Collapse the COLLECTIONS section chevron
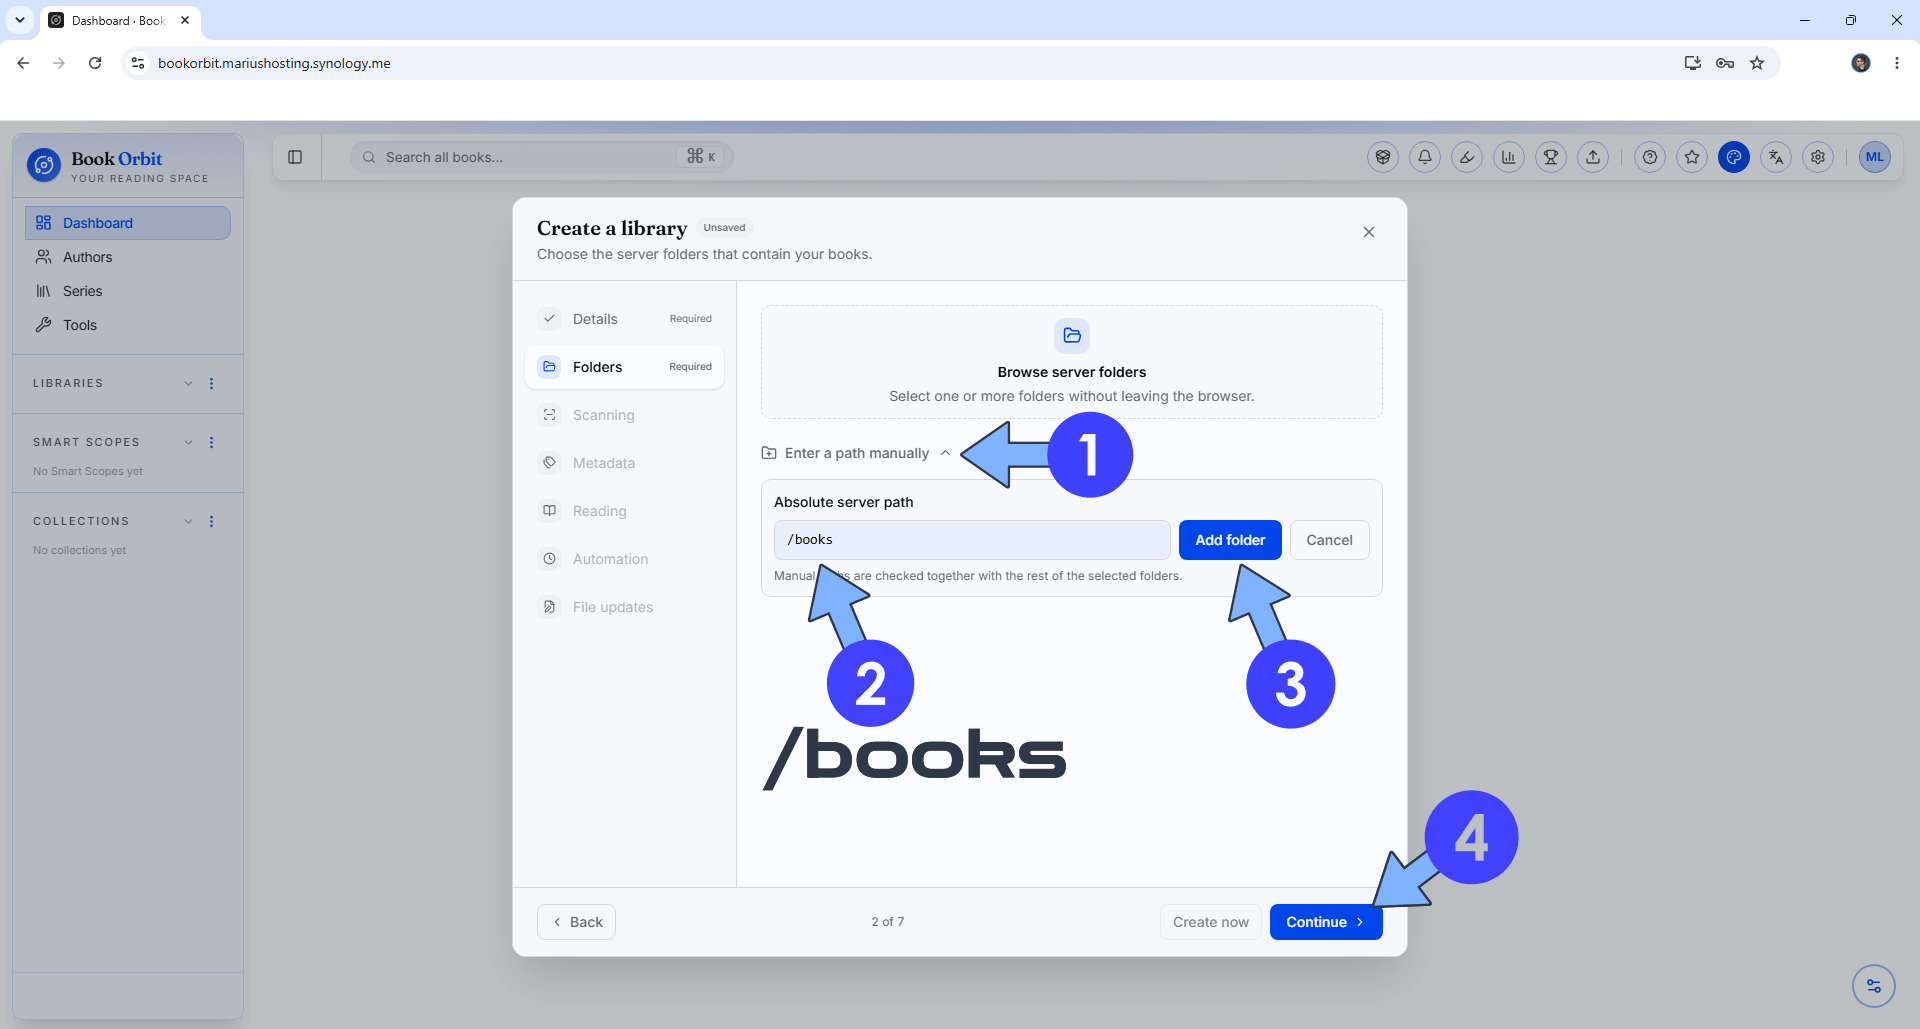The image size is (1920, 1029). tap(188, 521)
